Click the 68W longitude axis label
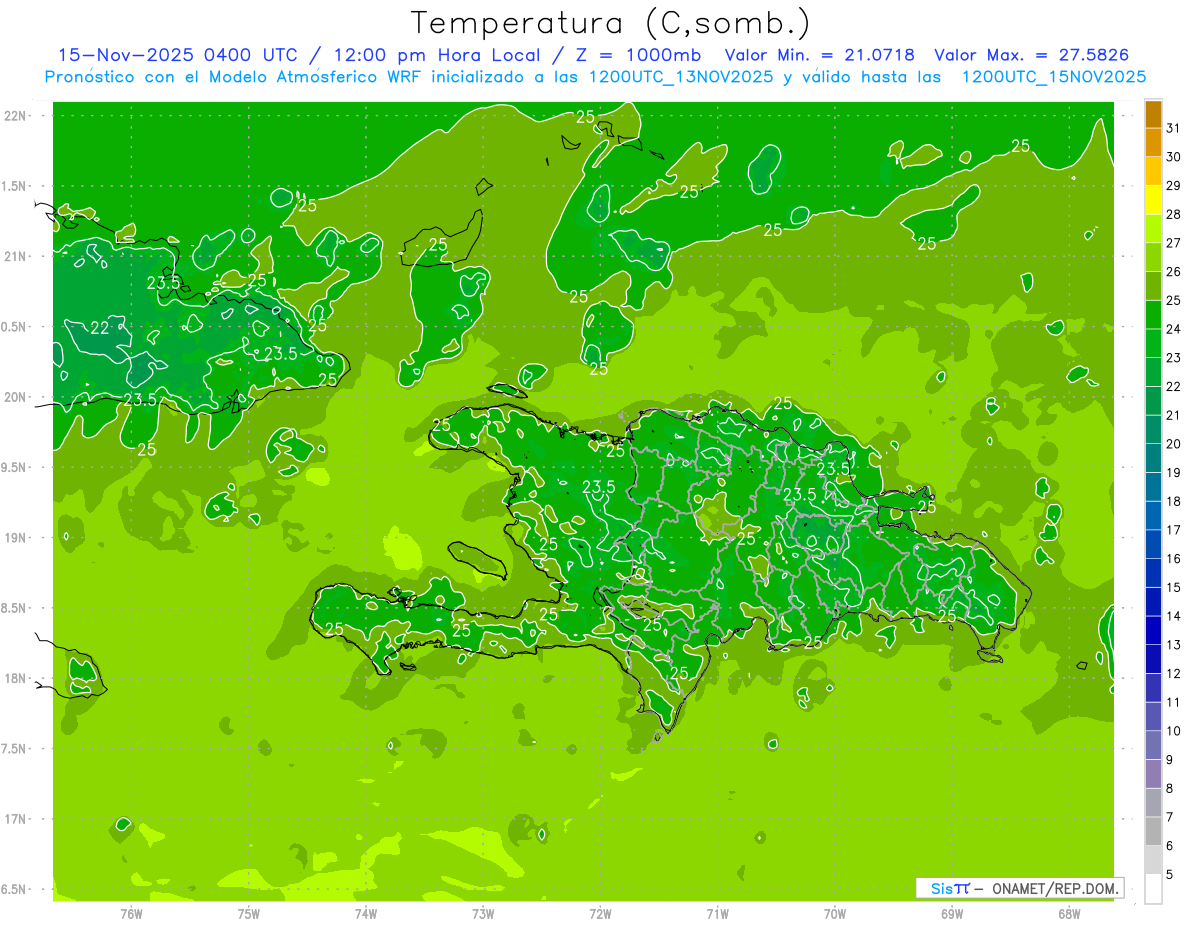This screenshot has width=1200, height=927. [1069, 914]
